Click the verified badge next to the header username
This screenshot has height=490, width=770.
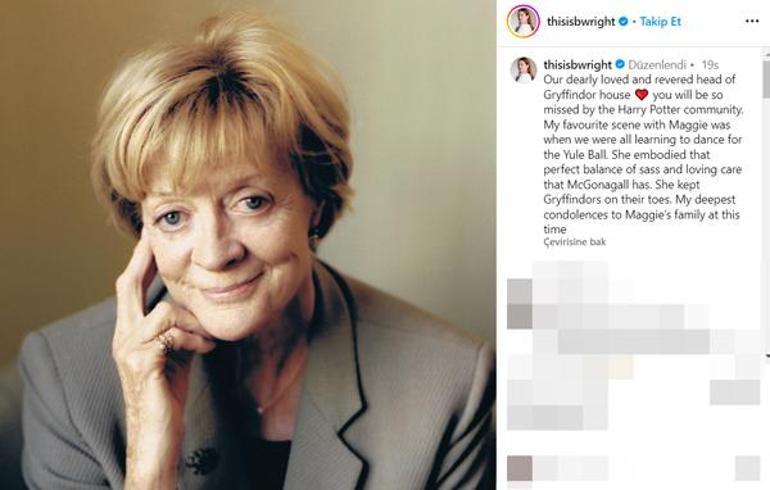point(623,21)
